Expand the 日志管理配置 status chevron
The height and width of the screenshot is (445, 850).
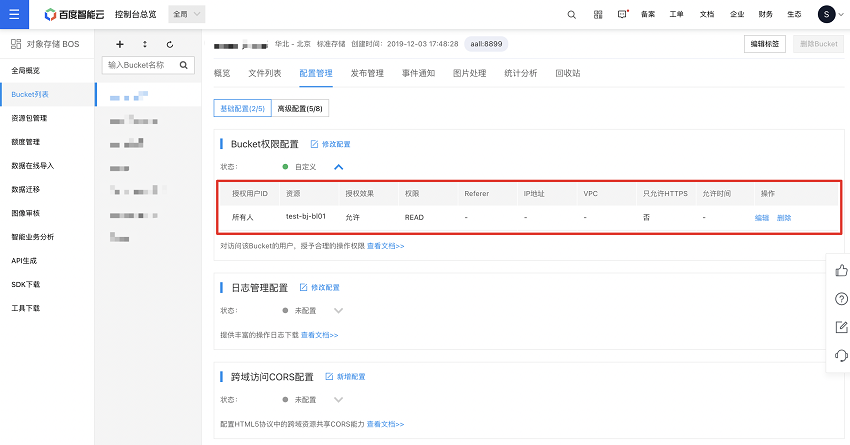coord(338,311)
